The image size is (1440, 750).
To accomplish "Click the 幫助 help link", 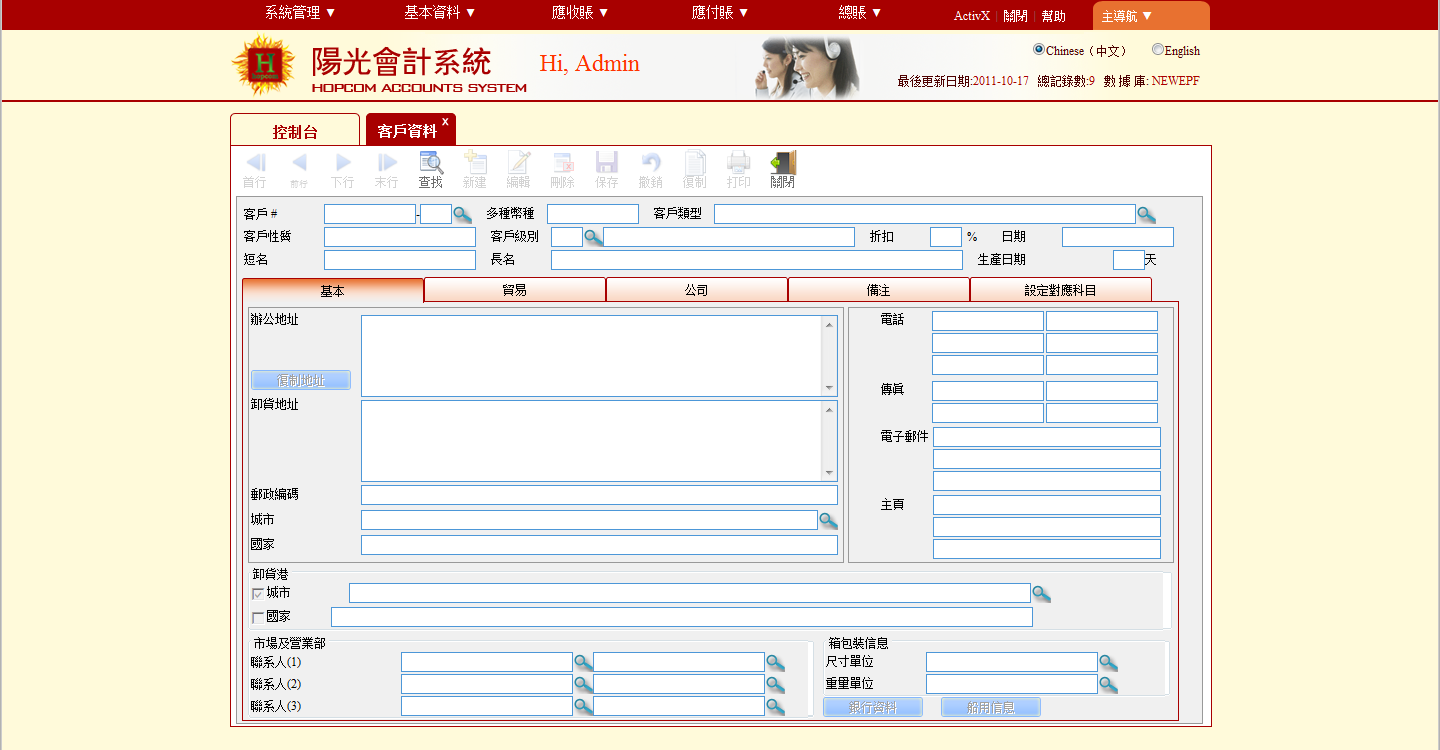I will (1053, 16).
